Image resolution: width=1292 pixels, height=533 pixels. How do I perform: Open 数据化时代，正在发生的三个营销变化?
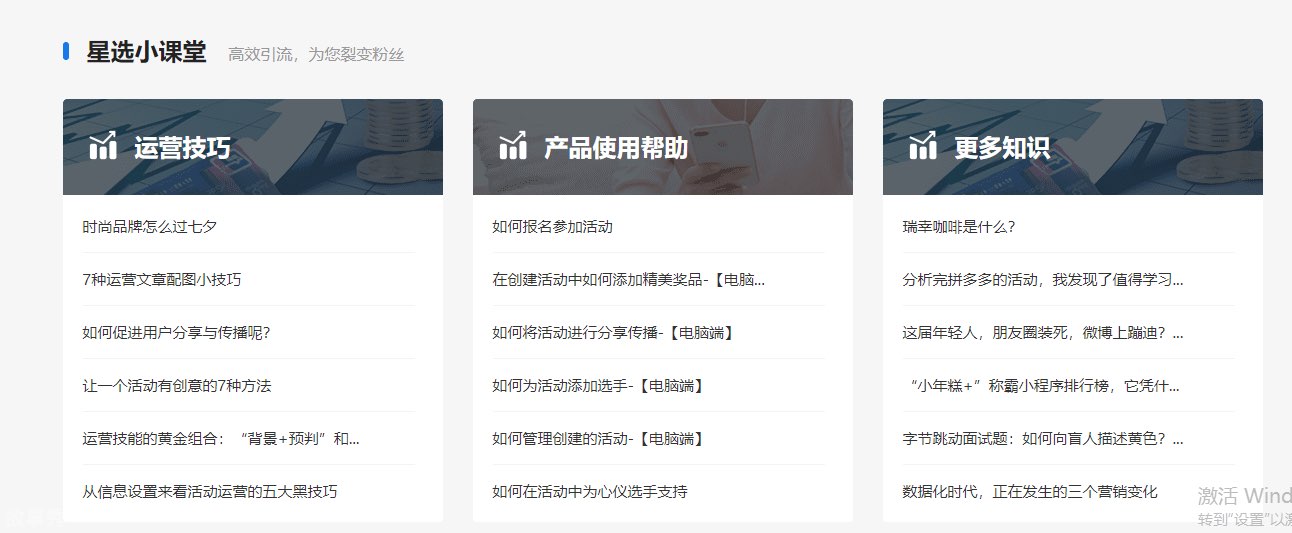pos(1030,492)
